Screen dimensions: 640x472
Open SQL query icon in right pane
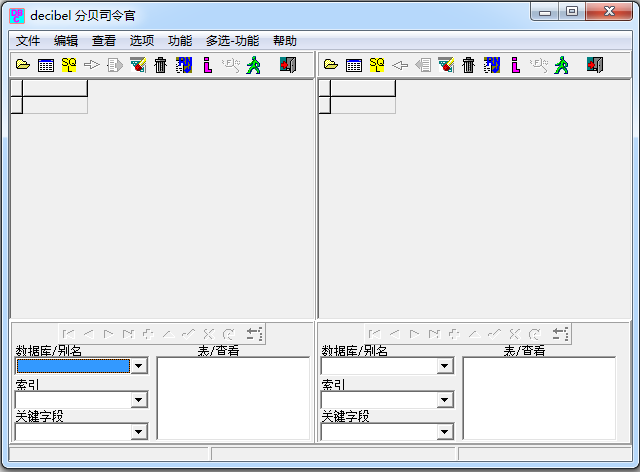(377, 65)
